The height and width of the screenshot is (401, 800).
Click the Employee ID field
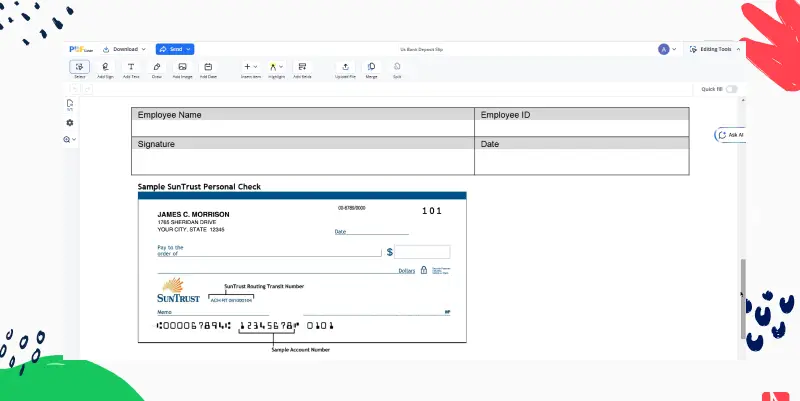click(x=582, y=128)
